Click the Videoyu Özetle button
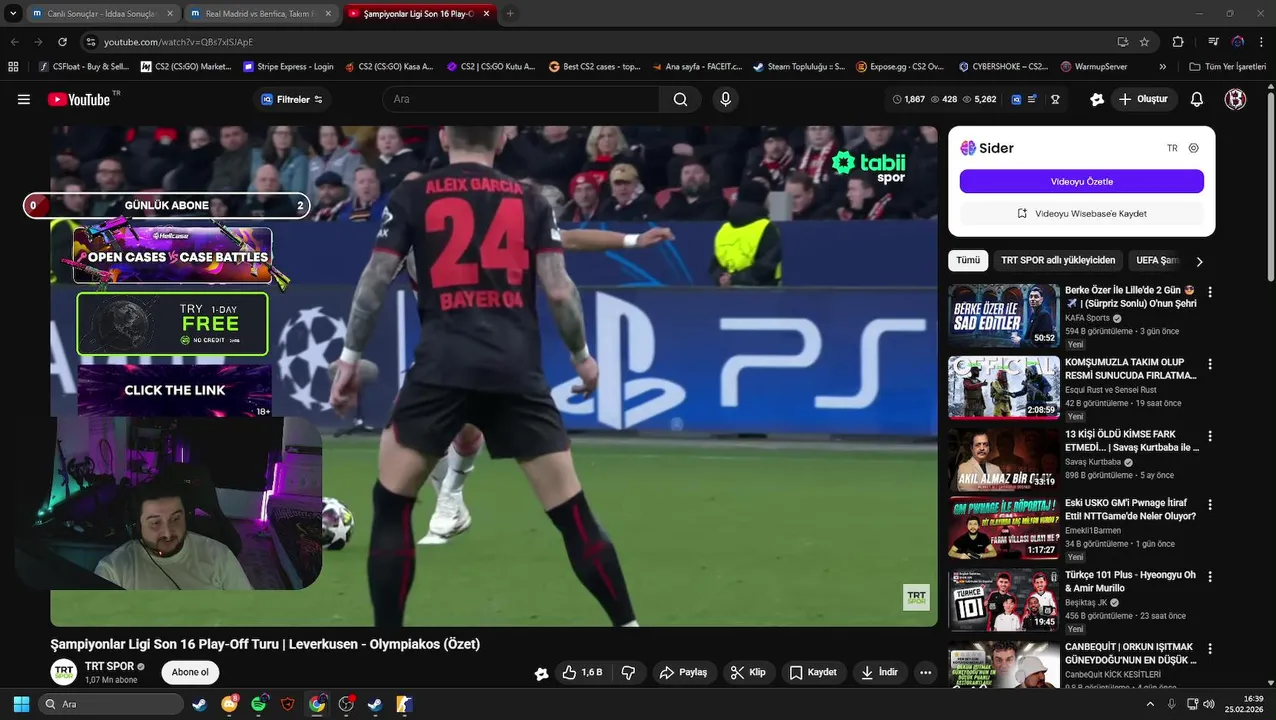 click(x=1082, y=181)
